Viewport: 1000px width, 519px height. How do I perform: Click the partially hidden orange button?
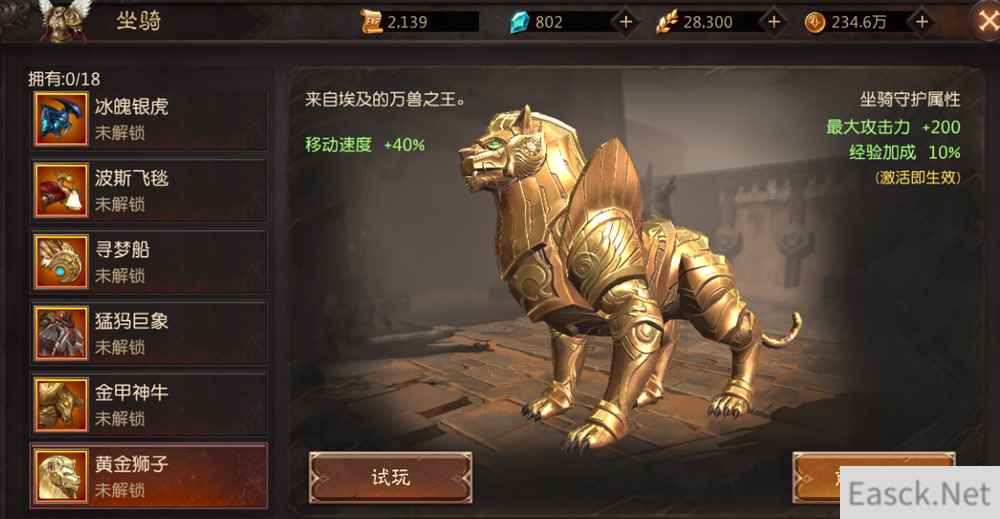[x=816, y=477]
